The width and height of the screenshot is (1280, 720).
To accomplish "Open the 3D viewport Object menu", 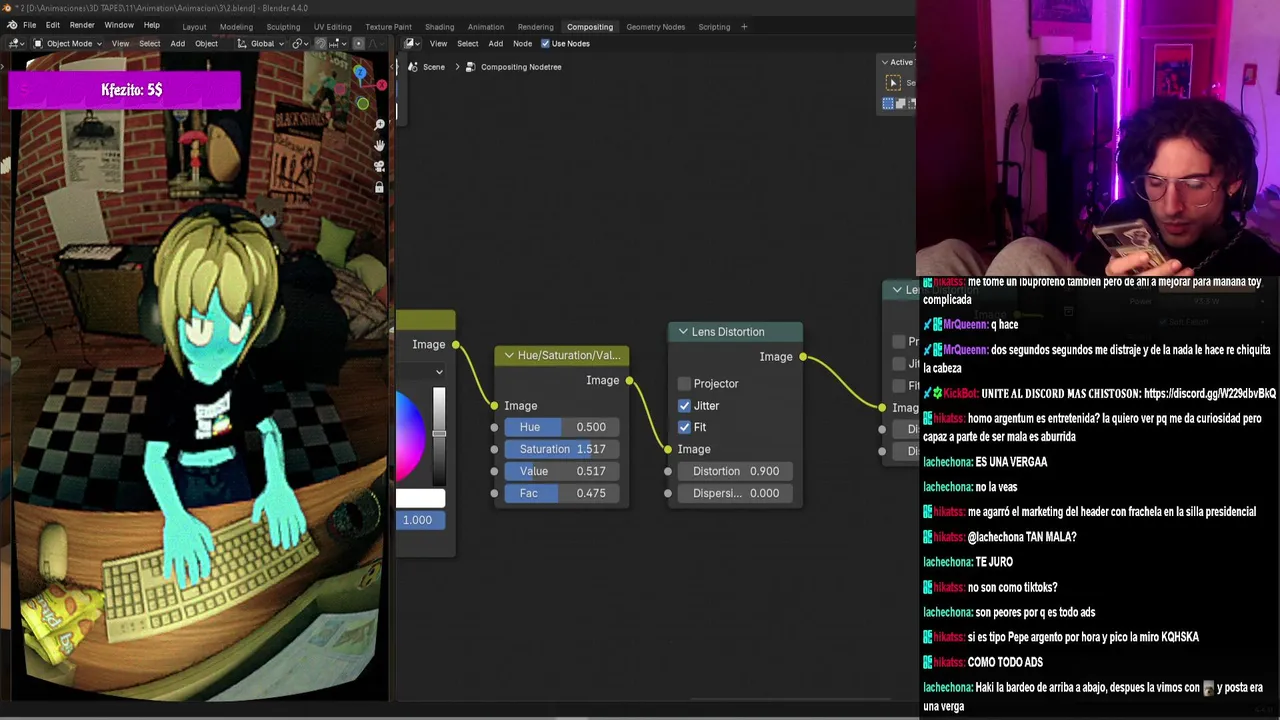I will tap(206, 44).
